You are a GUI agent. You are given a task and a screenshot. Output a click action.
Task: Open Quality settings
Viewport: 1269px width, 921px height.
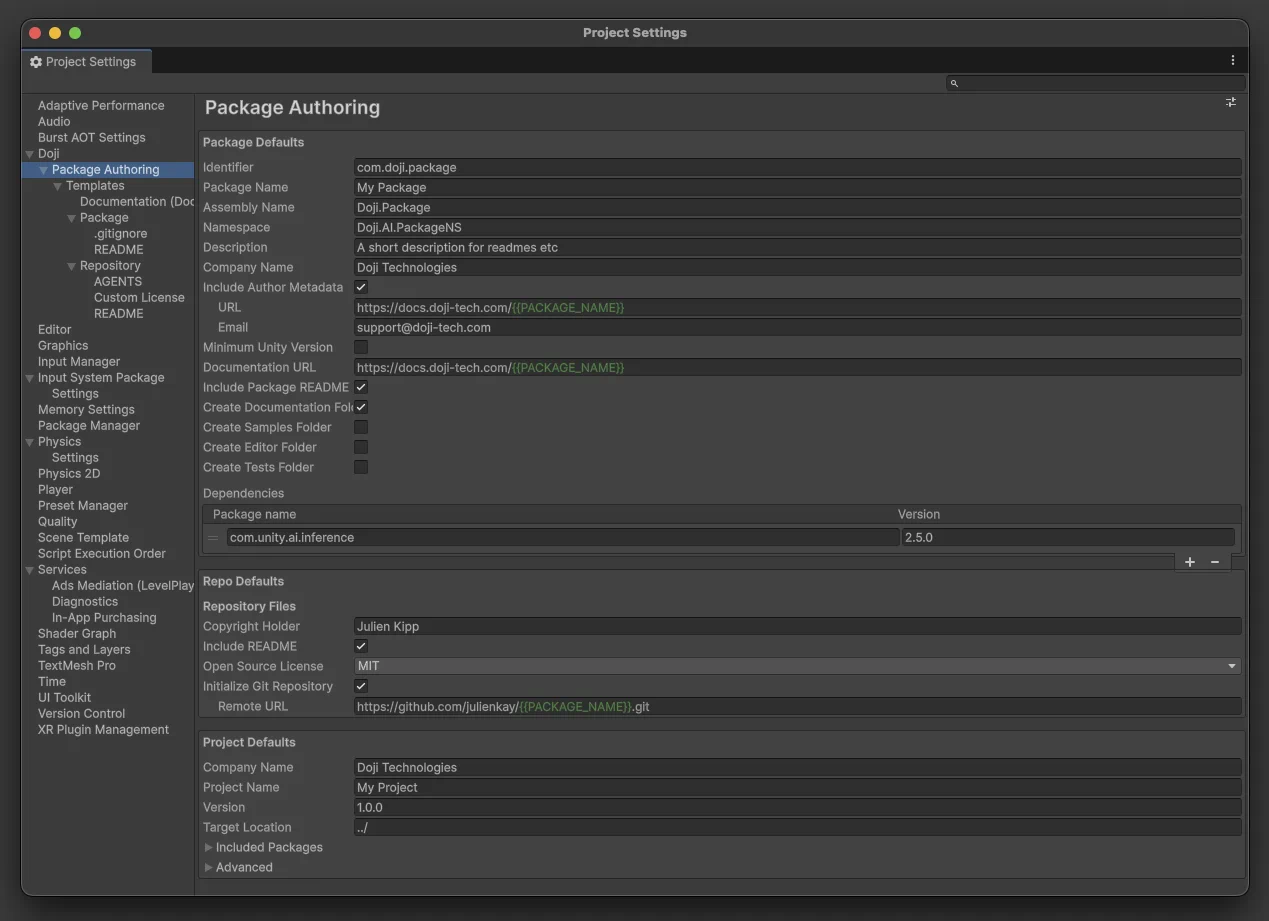57,521
